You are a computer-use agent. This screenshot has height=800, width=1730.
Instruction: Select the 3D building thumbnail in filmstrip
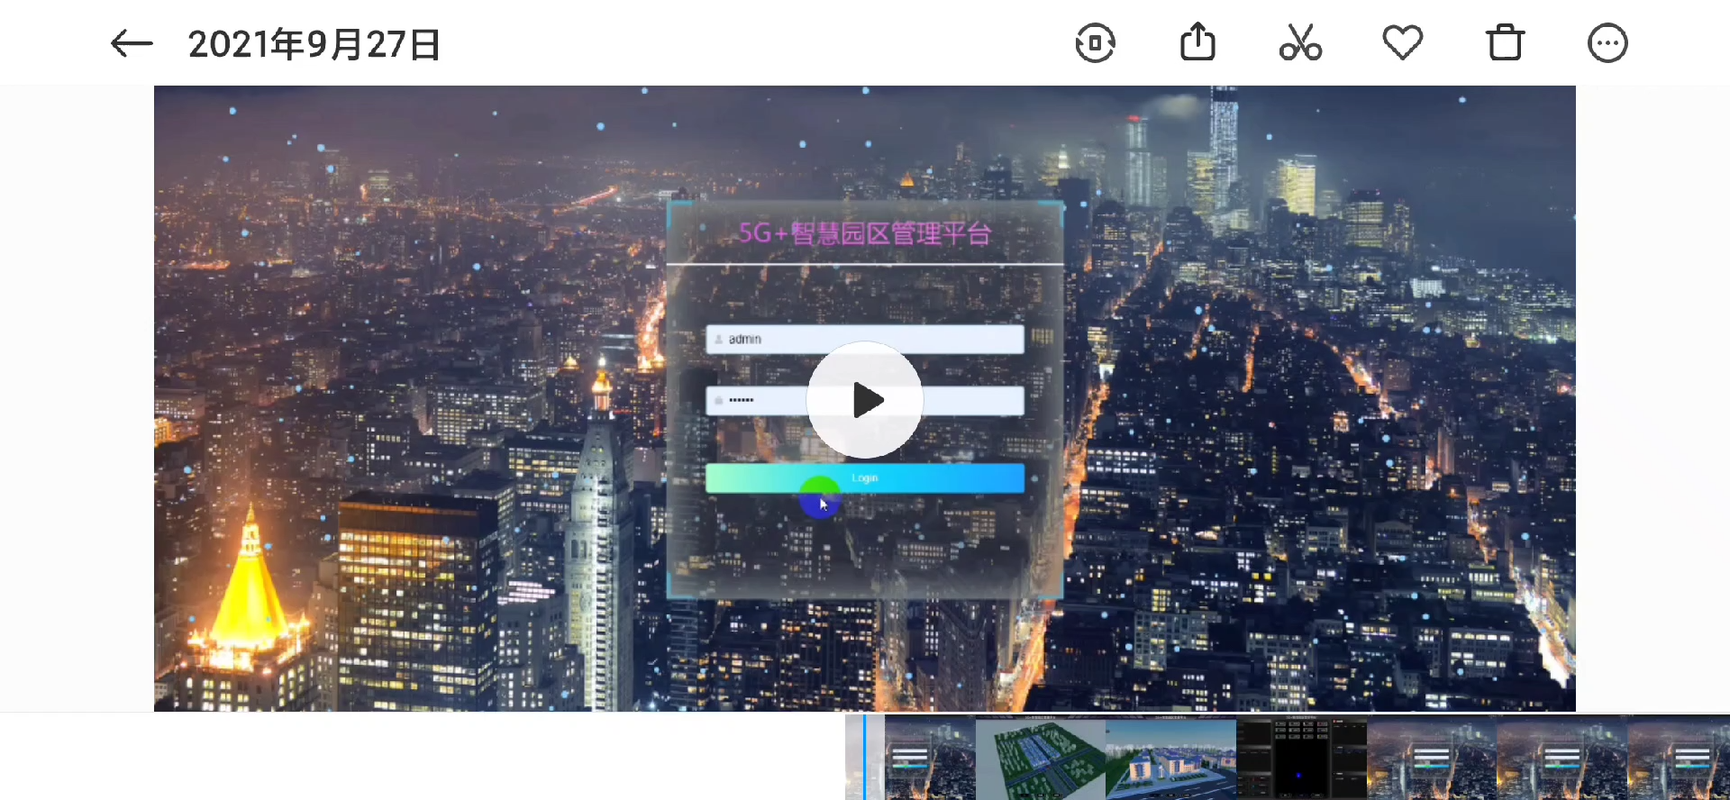[1170, 758]
